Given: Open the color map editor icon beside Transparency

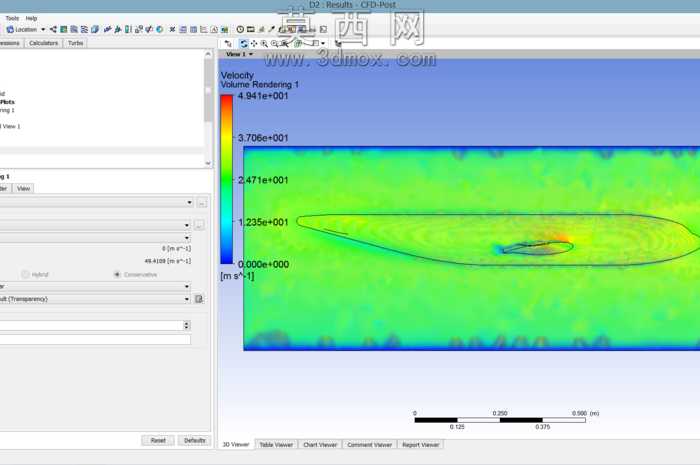Looking at the screenshot, I should click(199, 299).
